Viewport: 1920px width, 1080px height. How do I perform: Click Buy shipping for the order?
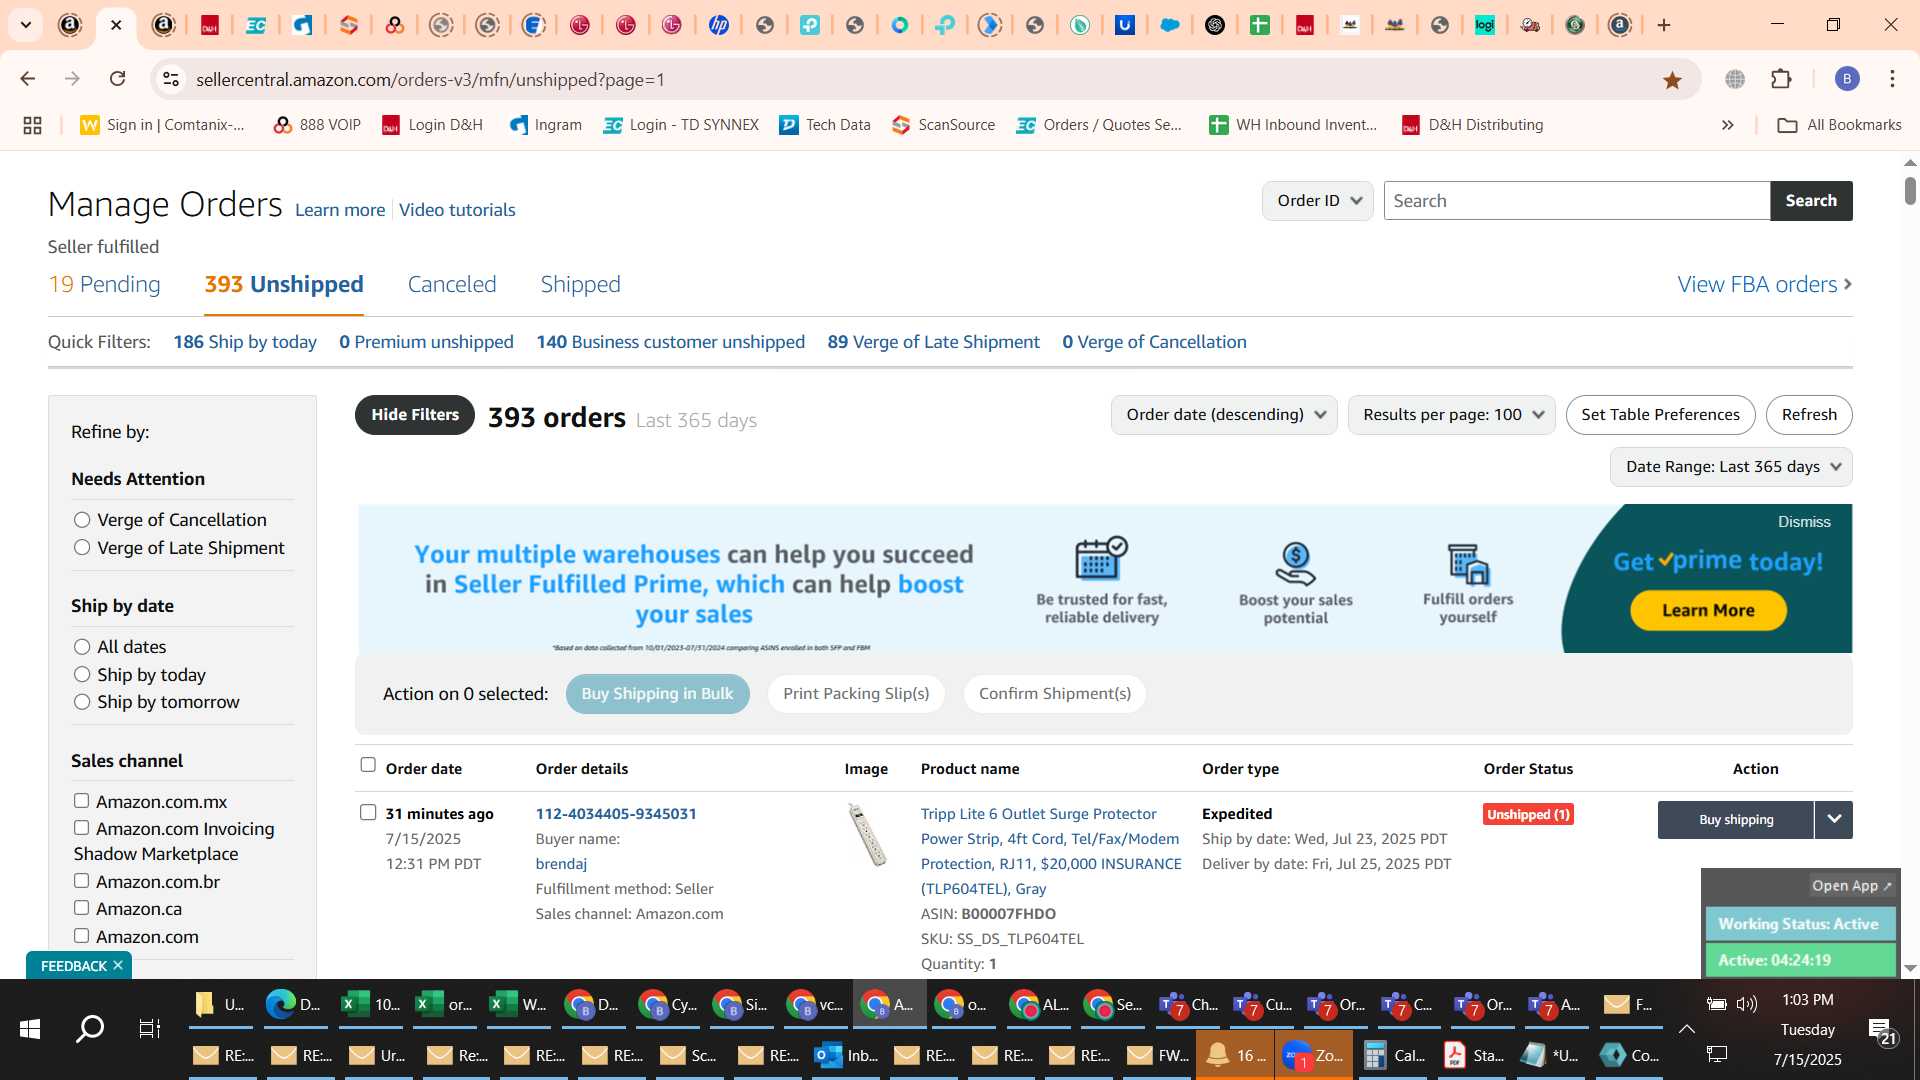(1736, 820)
